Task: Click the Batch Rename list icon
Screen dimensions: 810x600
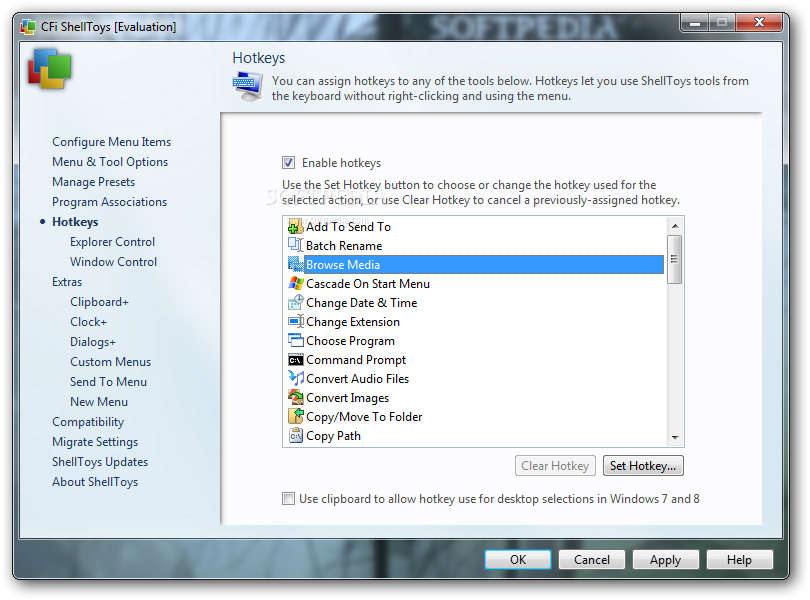Action: coord(295,245)
